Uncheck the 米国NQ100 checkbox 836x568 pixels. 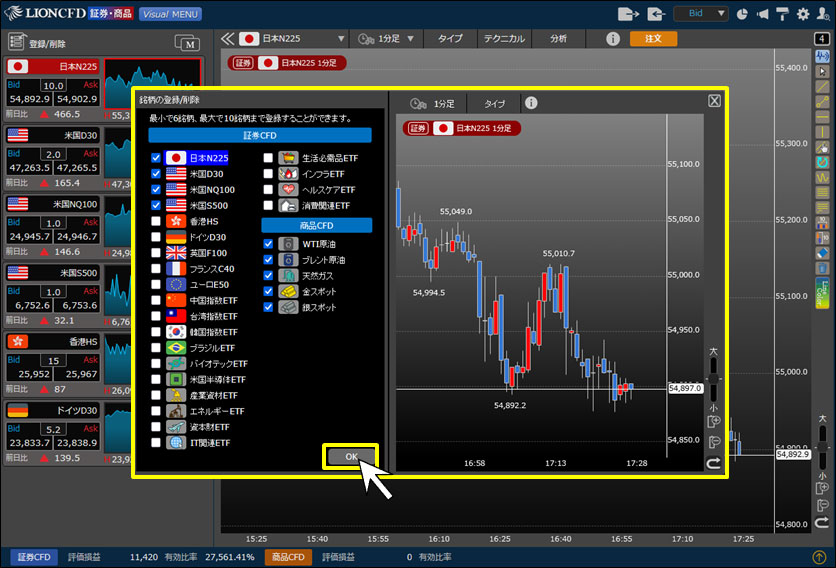[x=156, y=189]
